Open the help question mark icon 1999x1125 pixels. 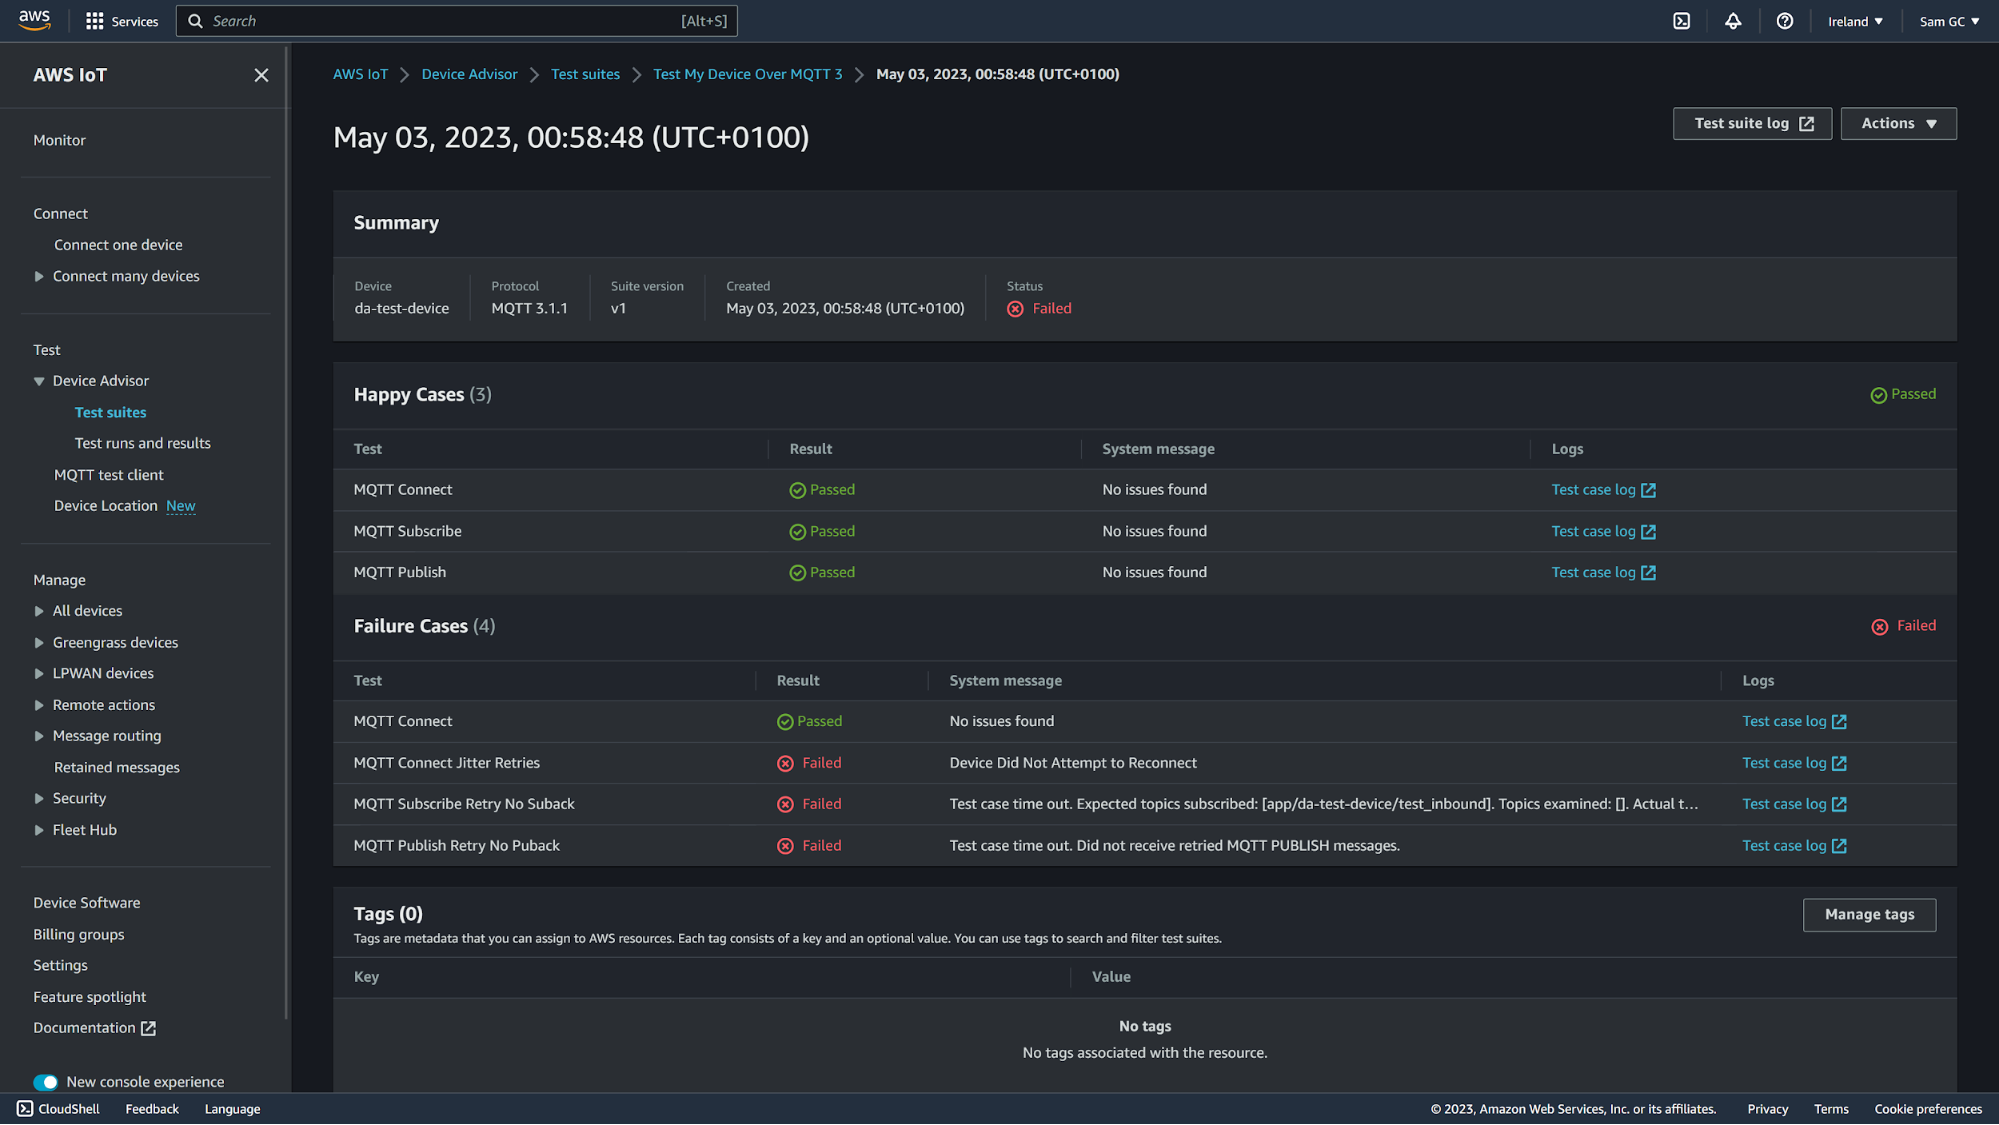pos(1785,21)
